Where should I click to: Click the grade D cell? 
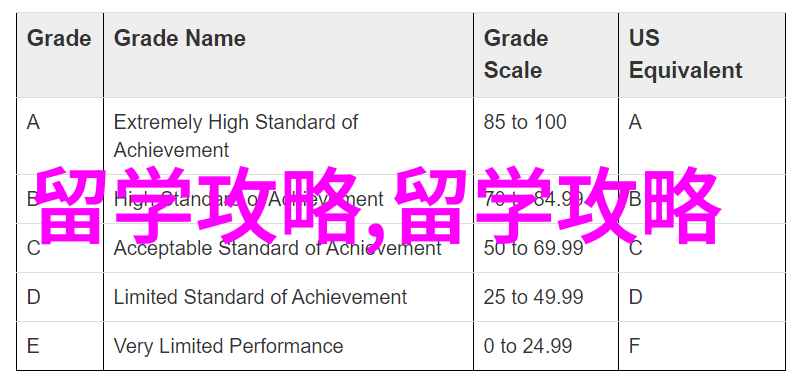[x=60, y=297]
